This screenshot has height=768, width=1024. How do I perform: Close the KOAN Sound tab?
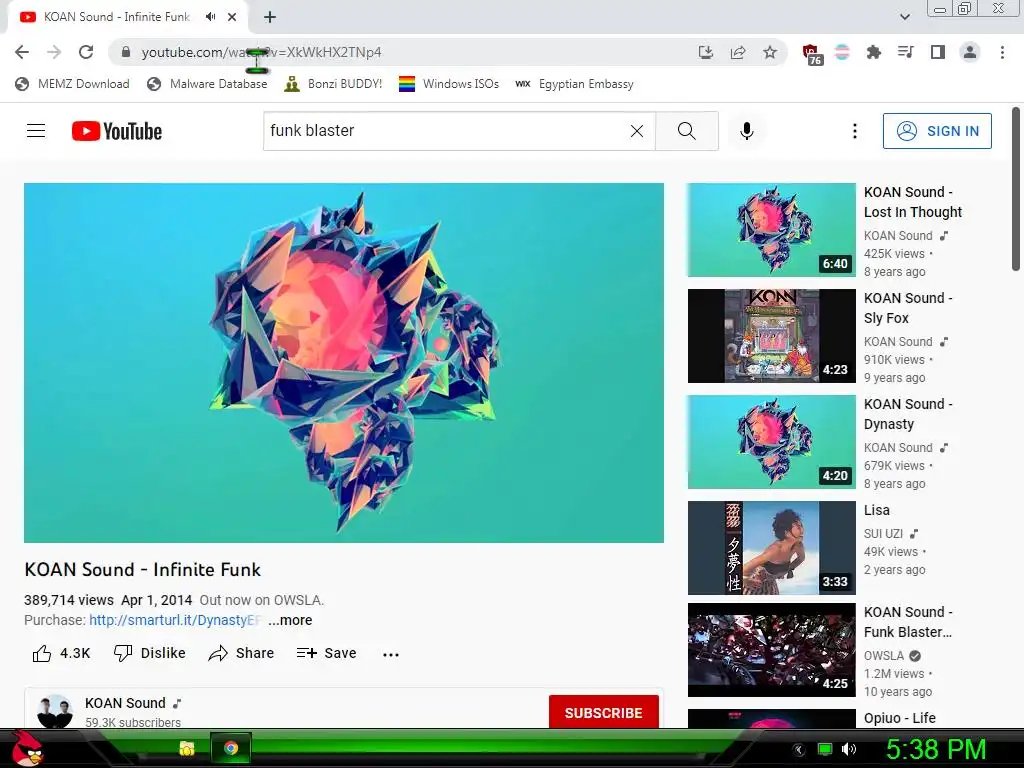[x=232, y=17]
